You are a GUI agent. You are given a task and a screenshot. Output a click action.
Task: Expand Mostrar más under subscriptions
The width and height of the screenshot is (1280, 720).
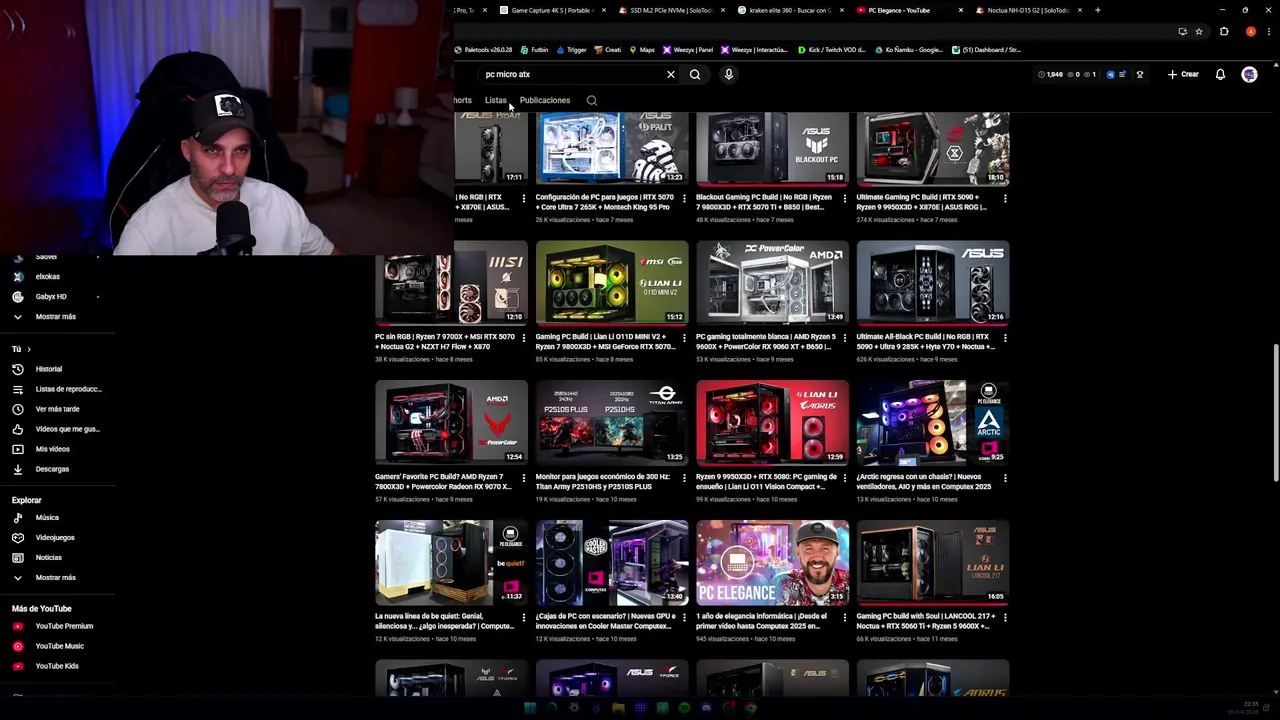pos(55,317)
